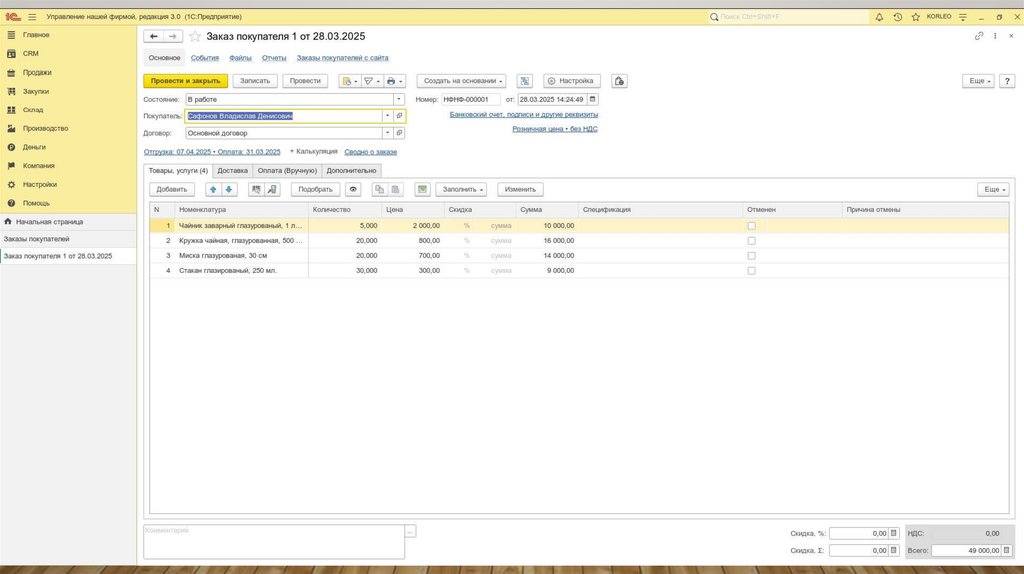Move row down with the blue arrow

pos(229,189)
